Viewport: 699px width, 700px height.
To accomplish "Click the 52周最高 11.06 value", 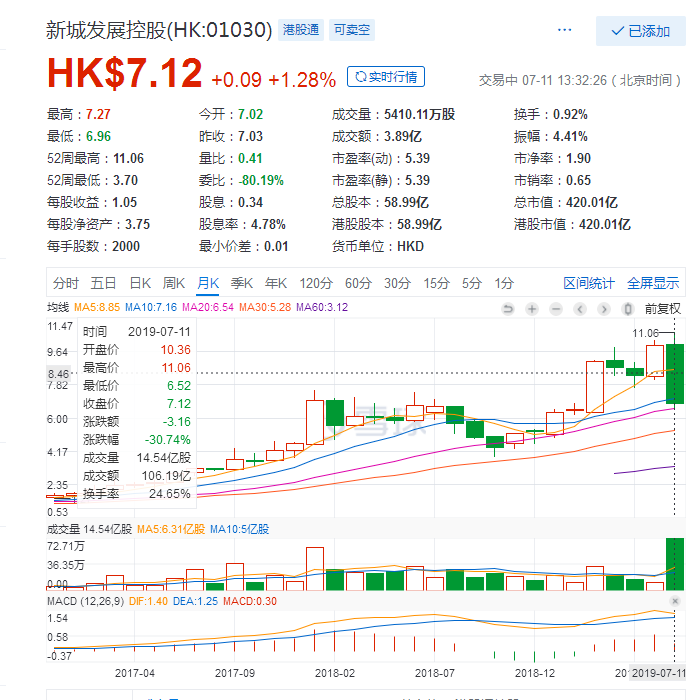I will click(96, 158).
